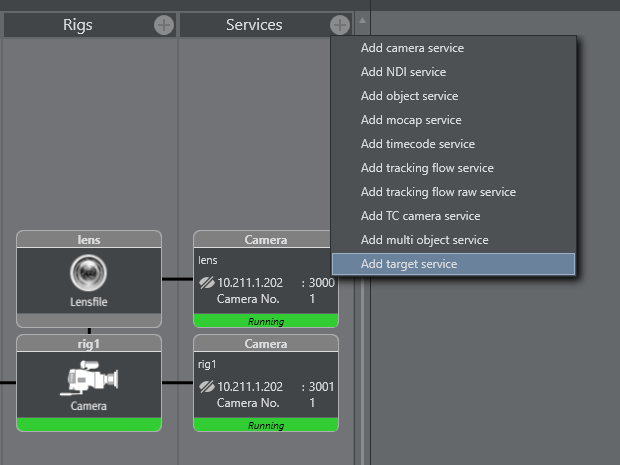The height and width of the screenshot is (465, 620).
Task: Select Add target service
Action: [409, 264]
